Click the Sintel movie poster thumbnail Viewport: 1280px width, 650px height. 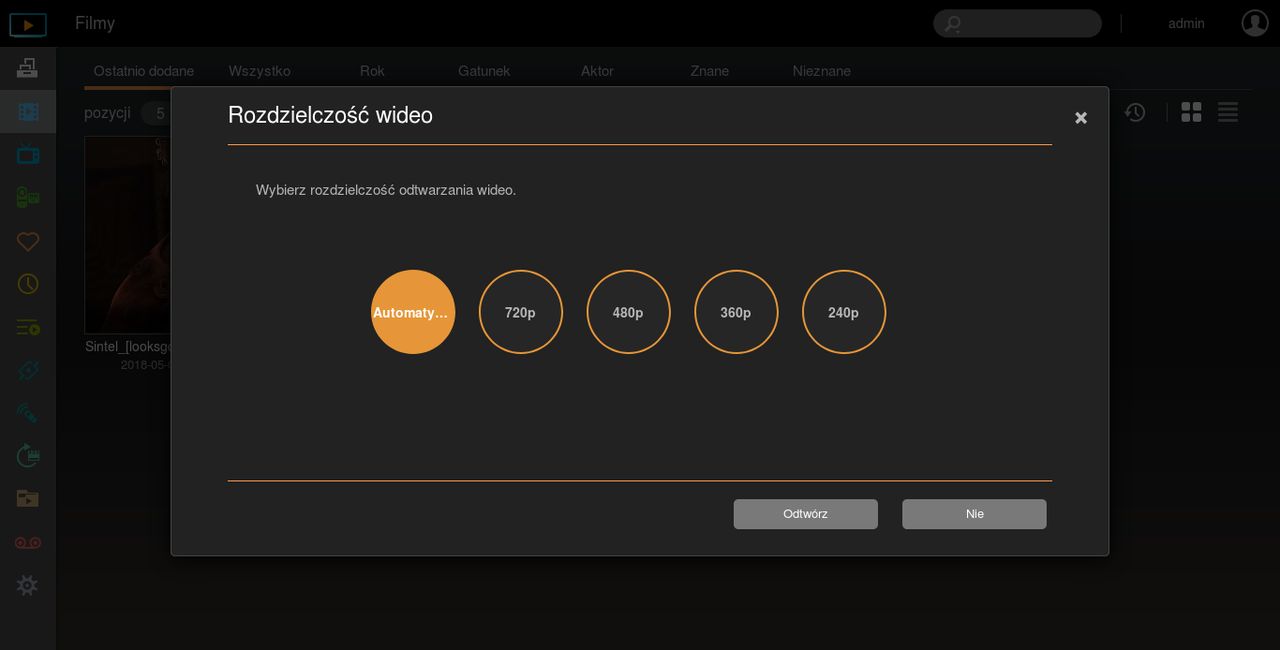tap(128, 235)
